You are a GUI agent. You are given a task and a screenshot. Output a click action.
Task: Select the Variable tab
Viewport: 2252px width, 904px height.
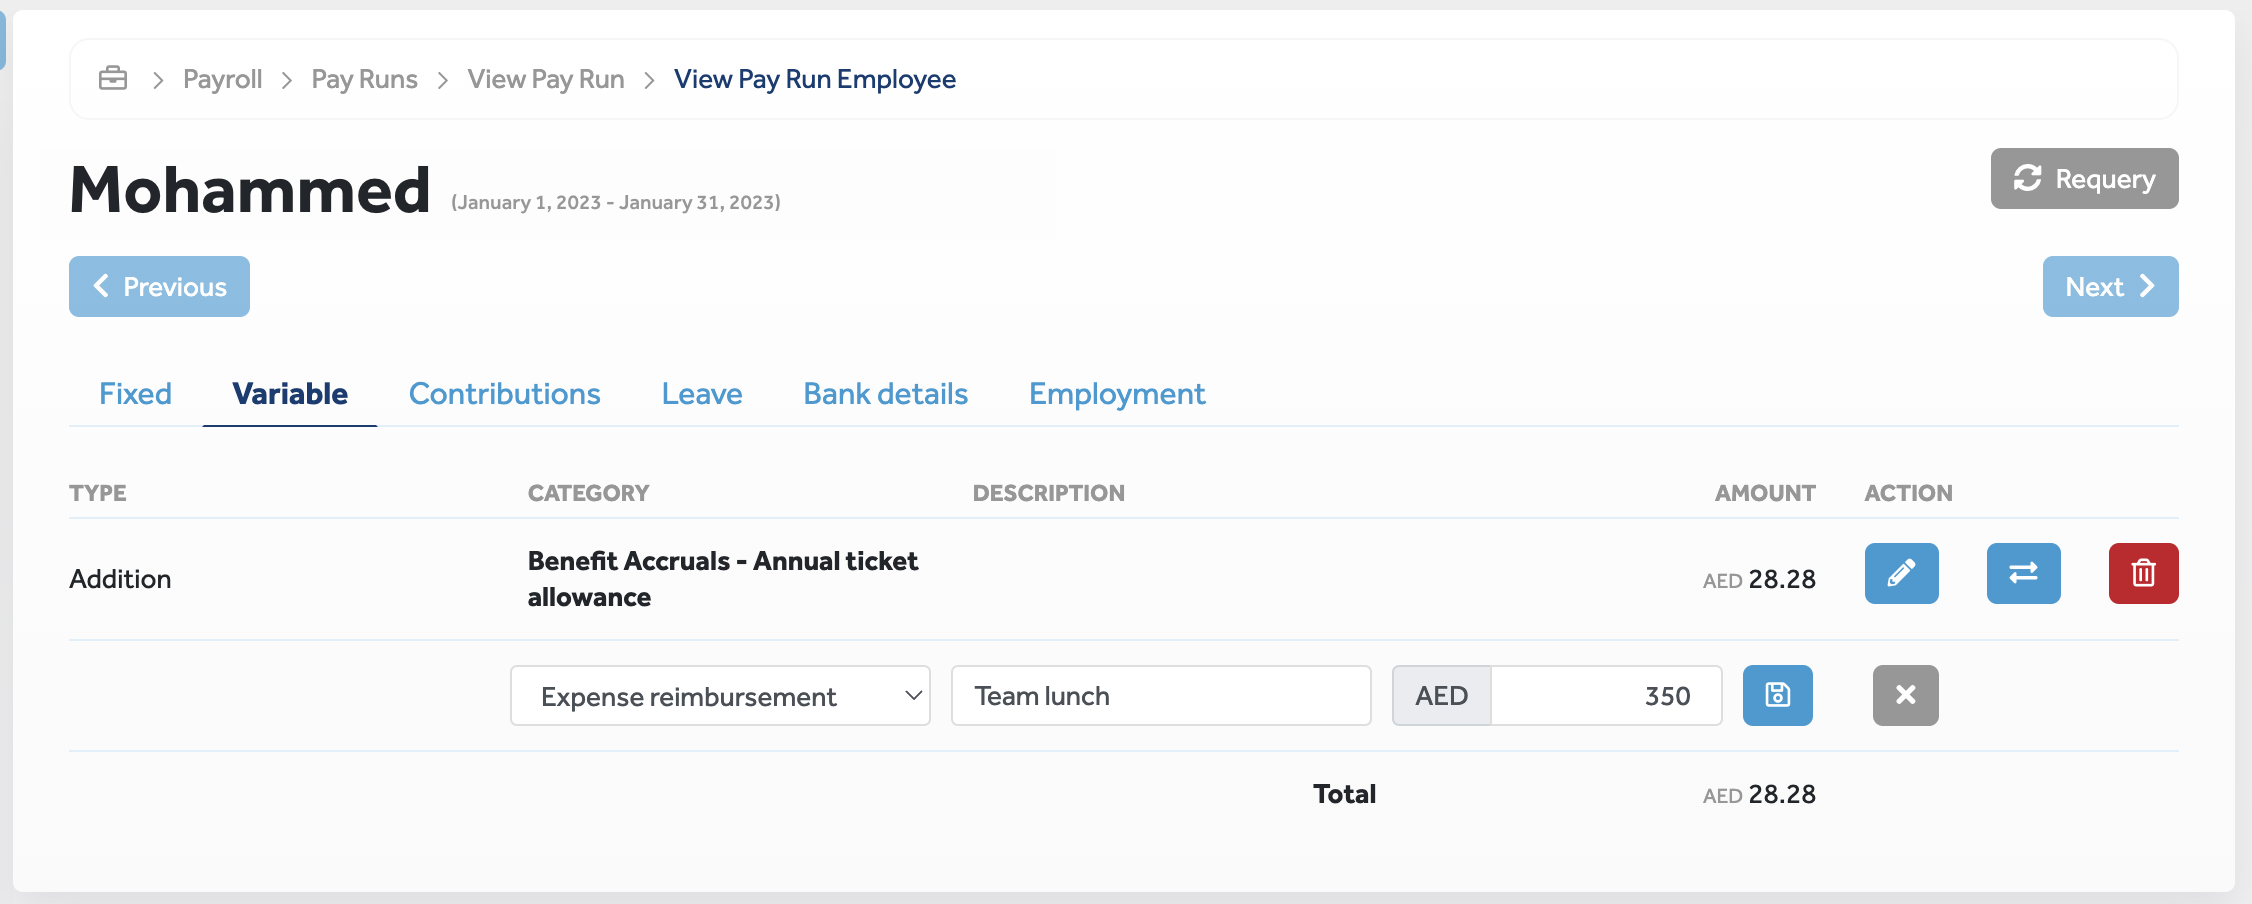coord(290,393)
